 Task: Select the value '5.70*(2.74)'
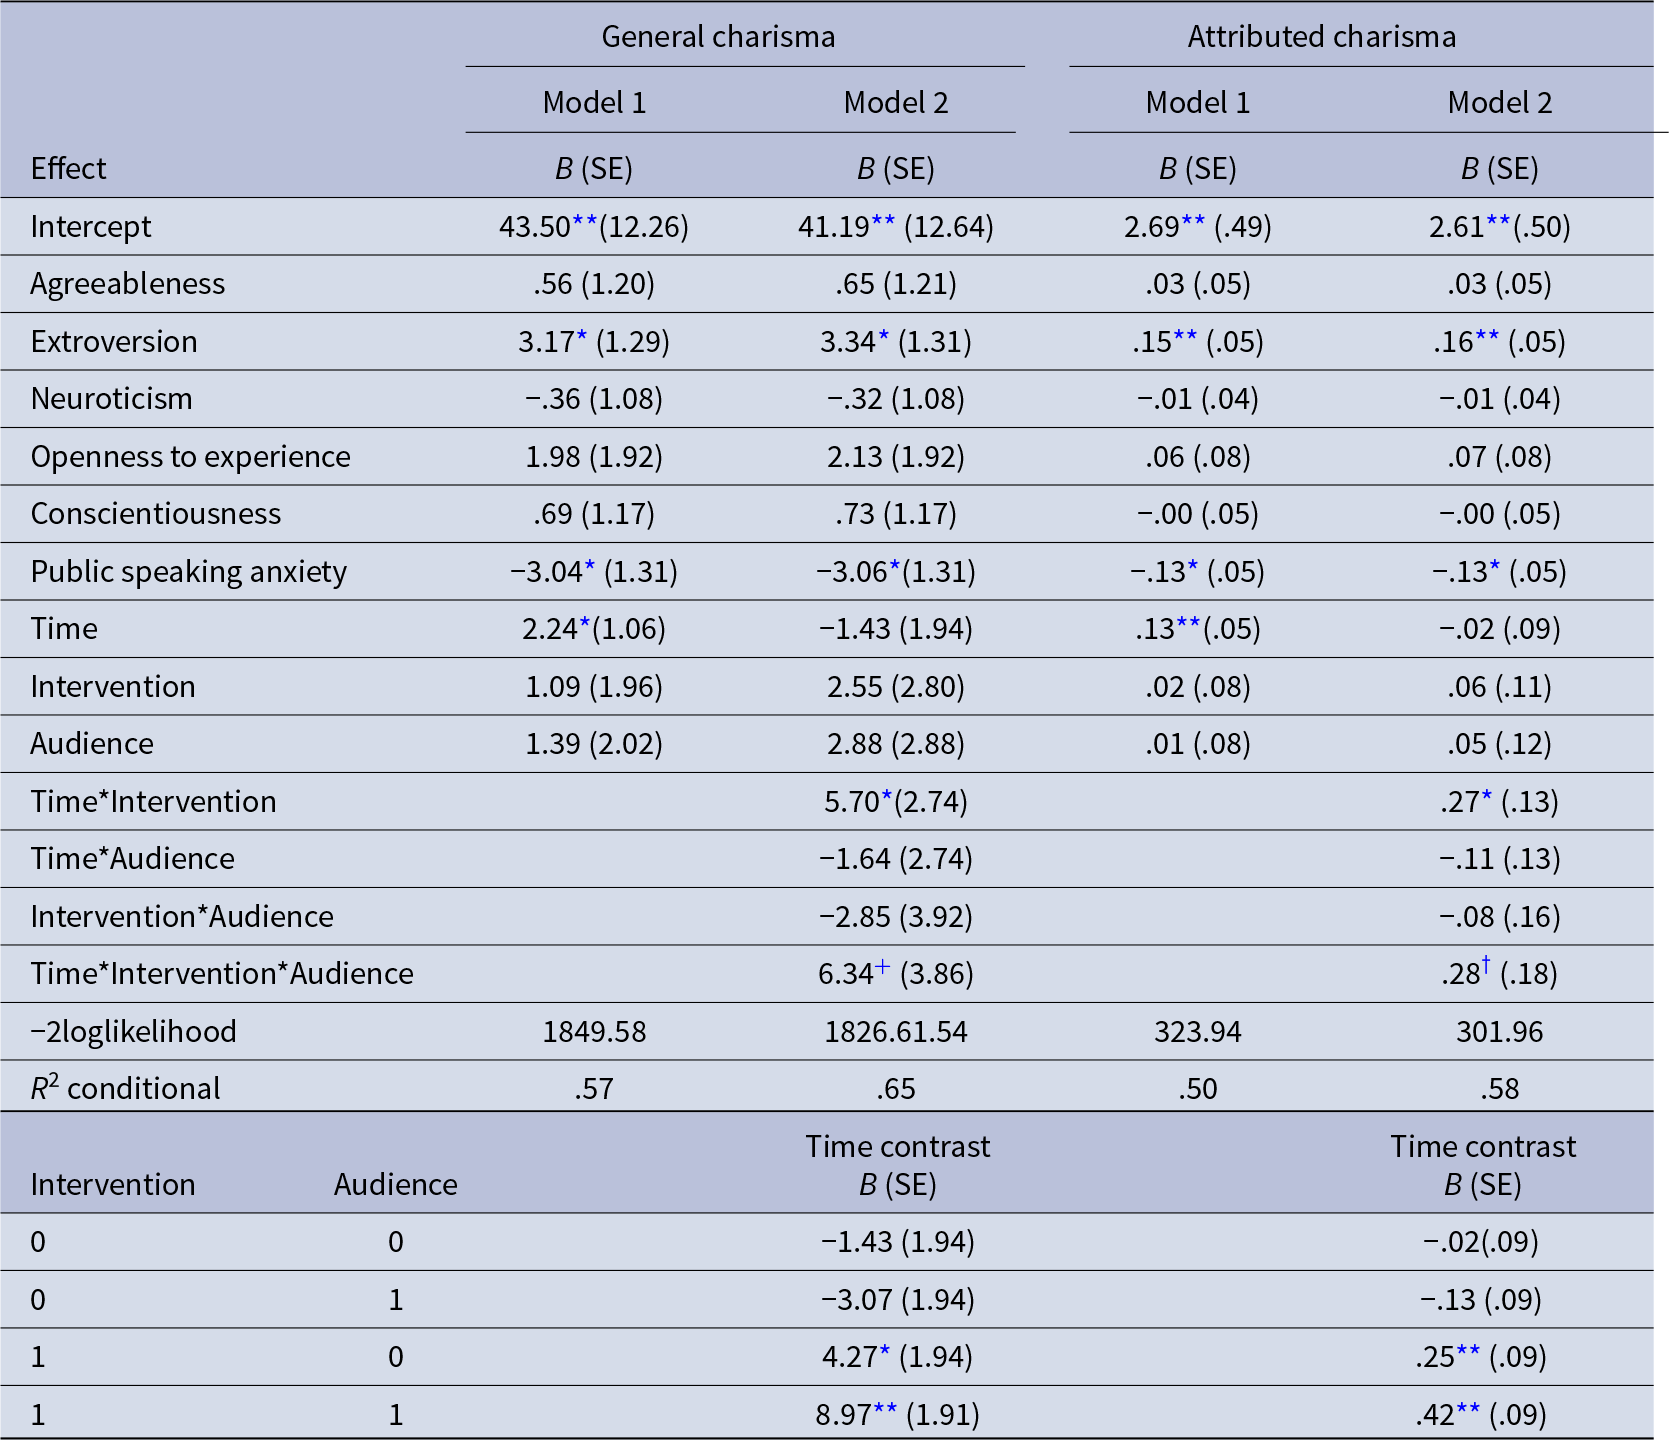pos(896,802)
